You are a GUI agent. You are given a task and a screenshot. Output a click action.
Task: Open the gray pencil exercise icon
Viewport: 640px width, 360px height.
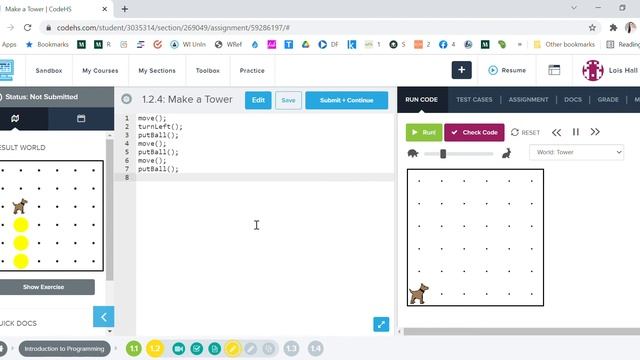point(251,349)
